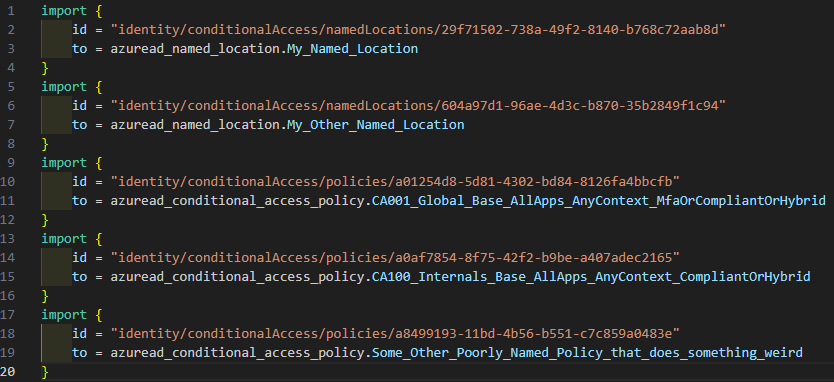Click CA100_Internals_Base policy name
Viewport: 834px width, 382px height.
tap(591, 277)
